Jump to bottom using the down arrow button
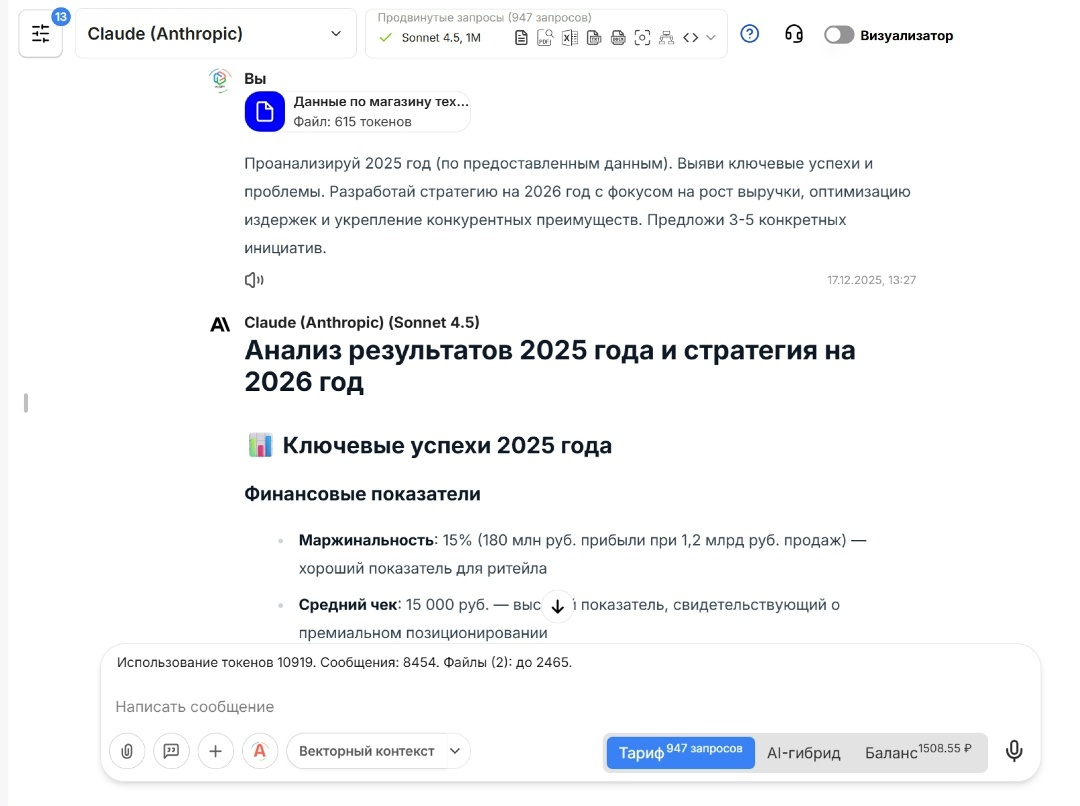 coord(558,606)
